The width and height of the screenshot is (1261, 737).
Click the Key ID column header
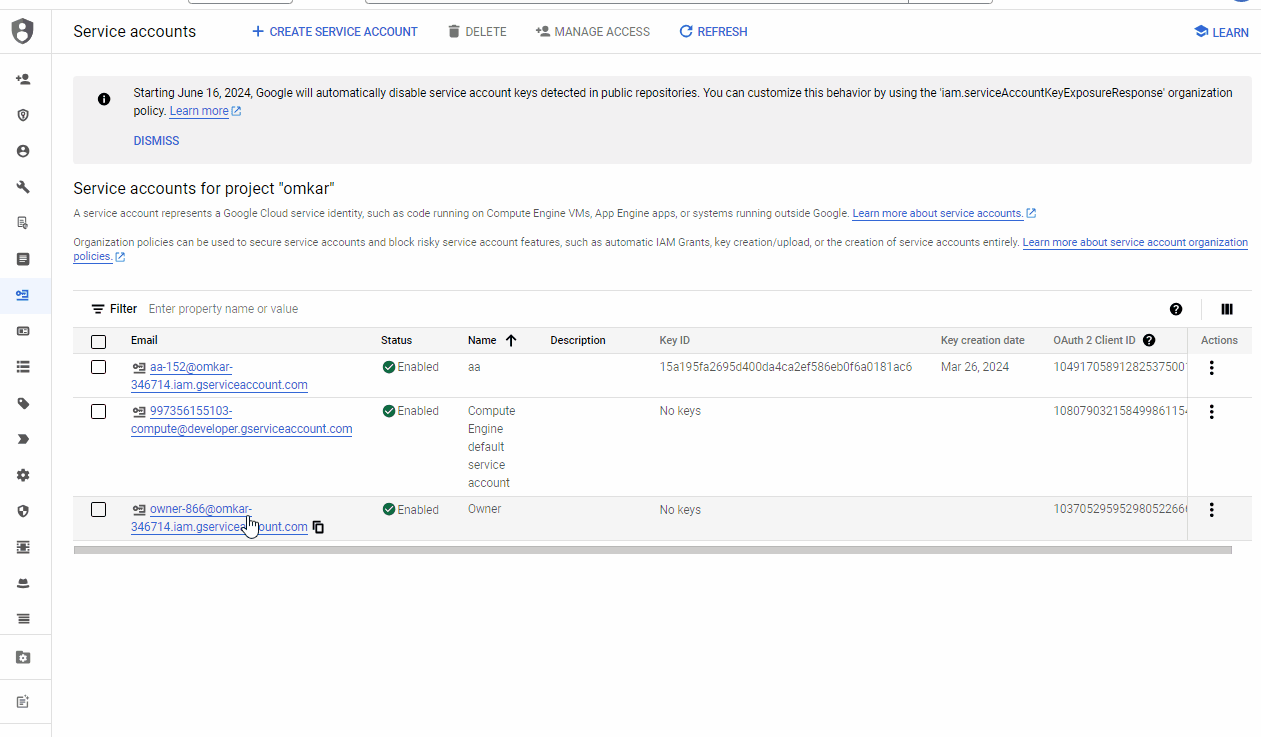675,340
